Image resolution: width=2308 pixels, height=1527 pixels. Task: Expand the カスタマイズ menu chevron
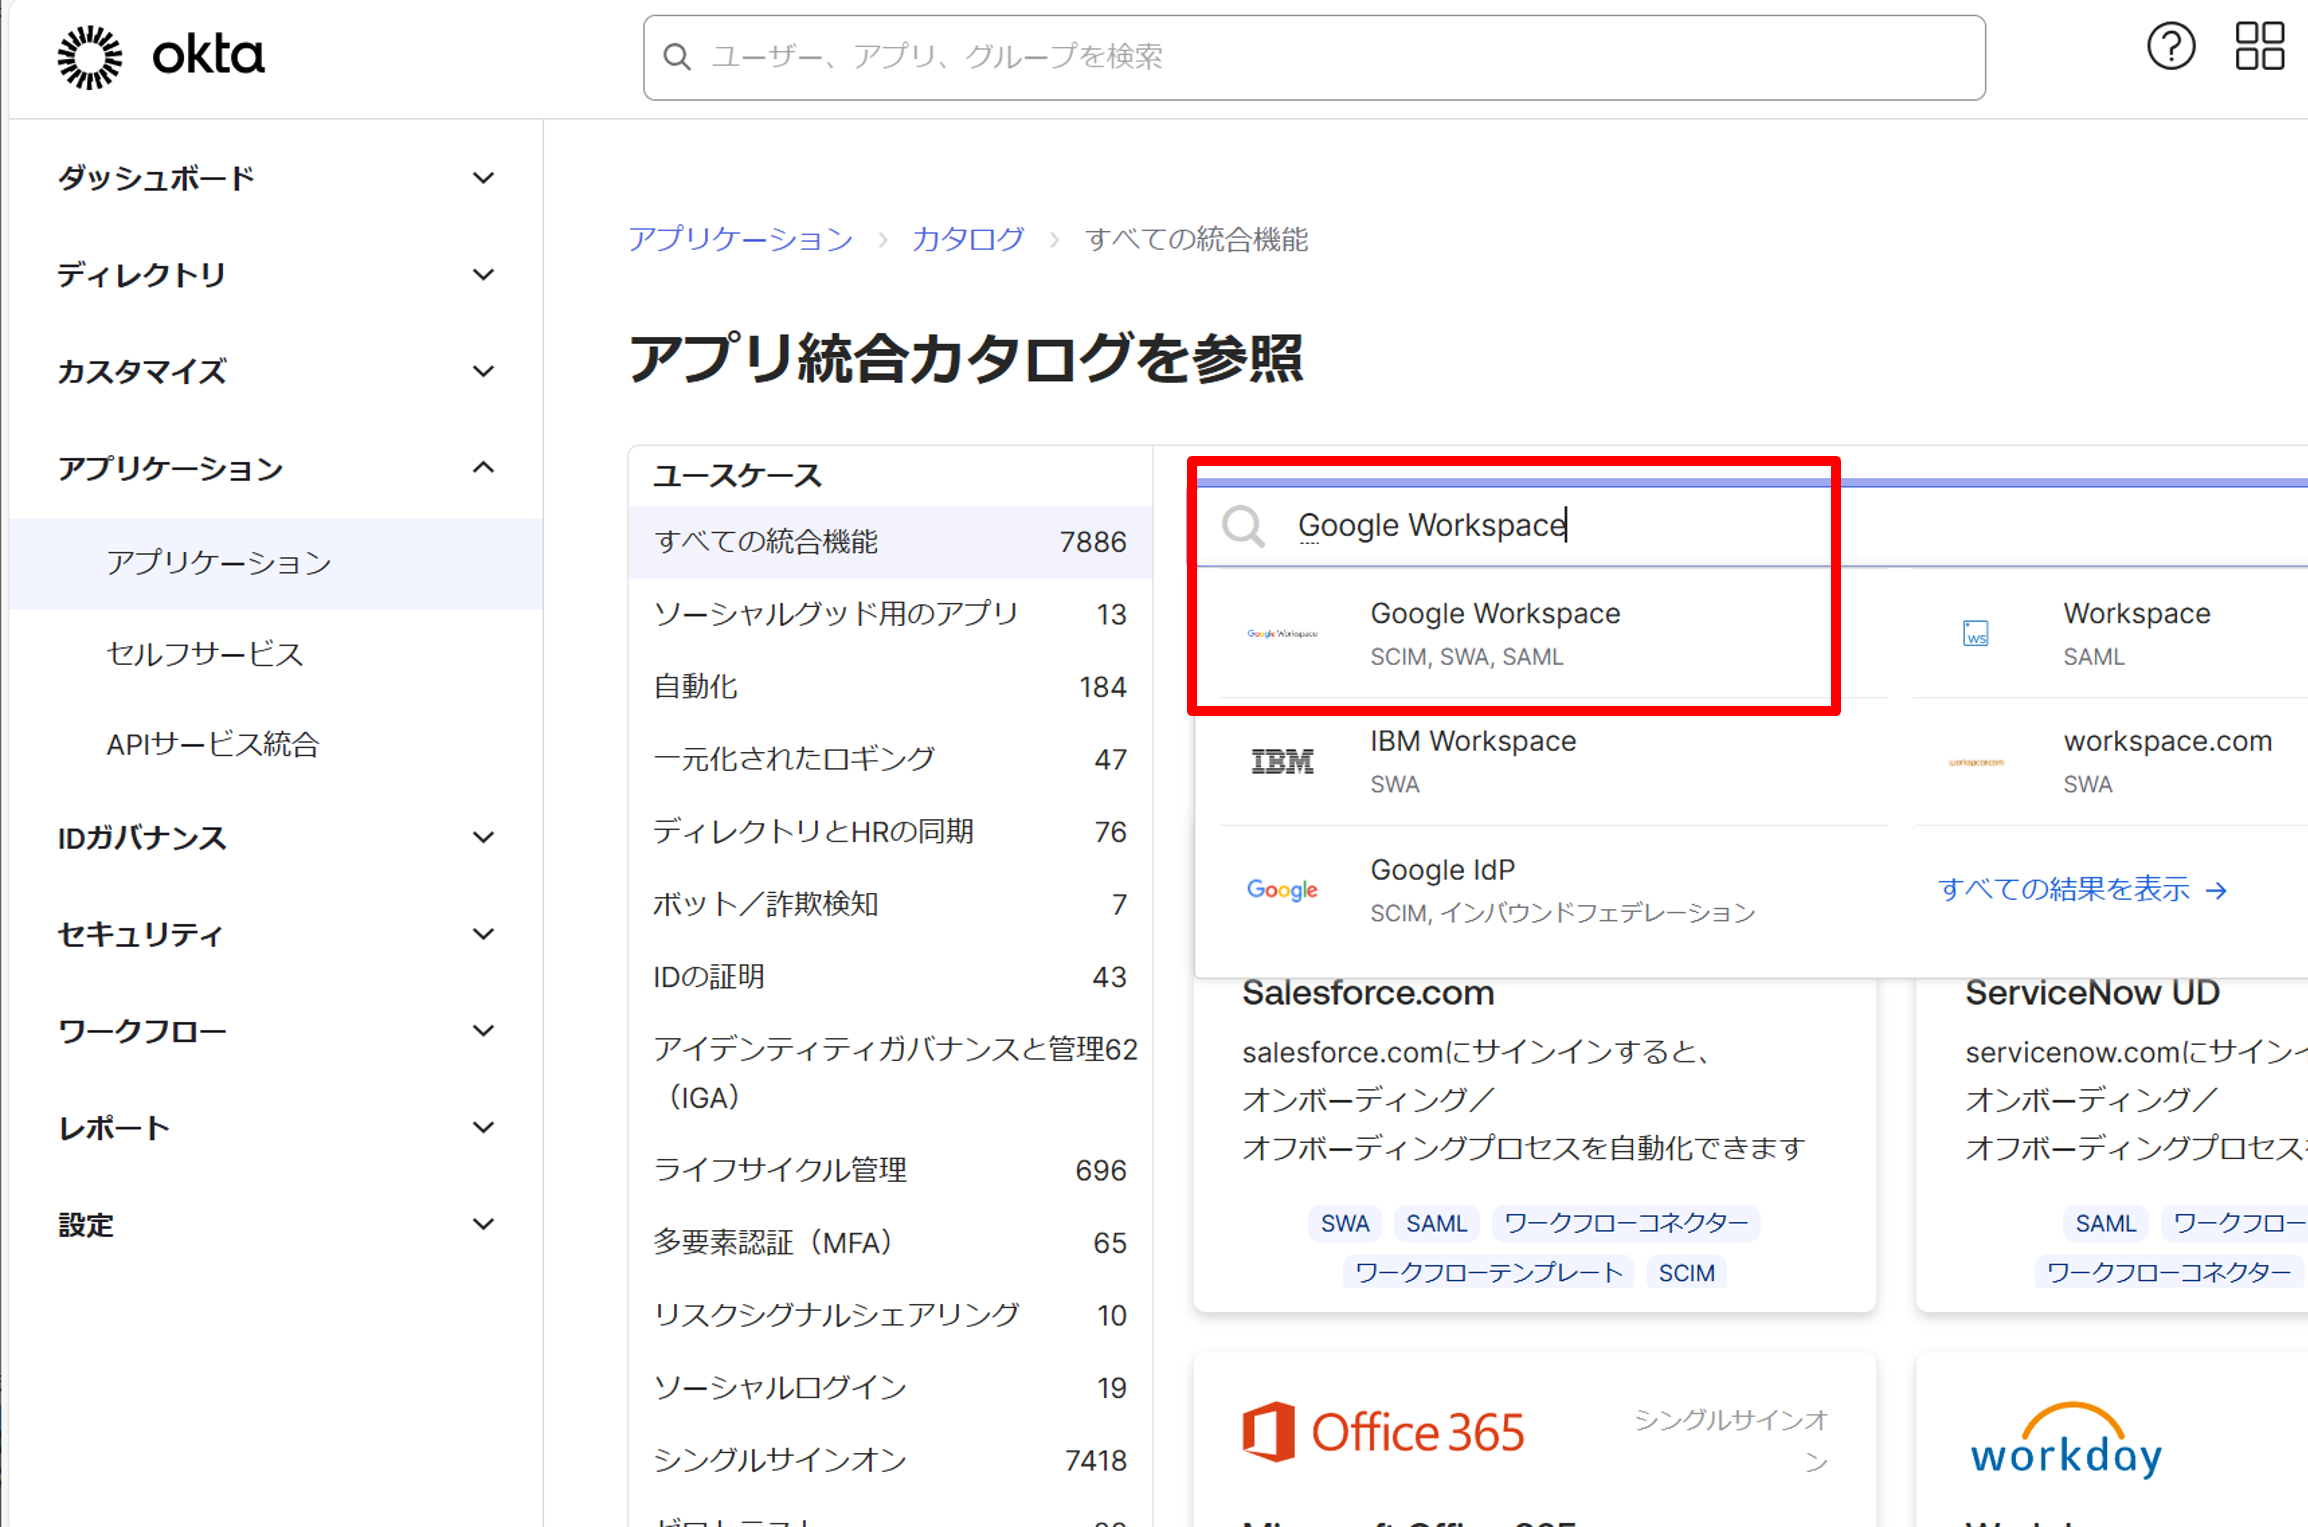click(x=484, y=372)
